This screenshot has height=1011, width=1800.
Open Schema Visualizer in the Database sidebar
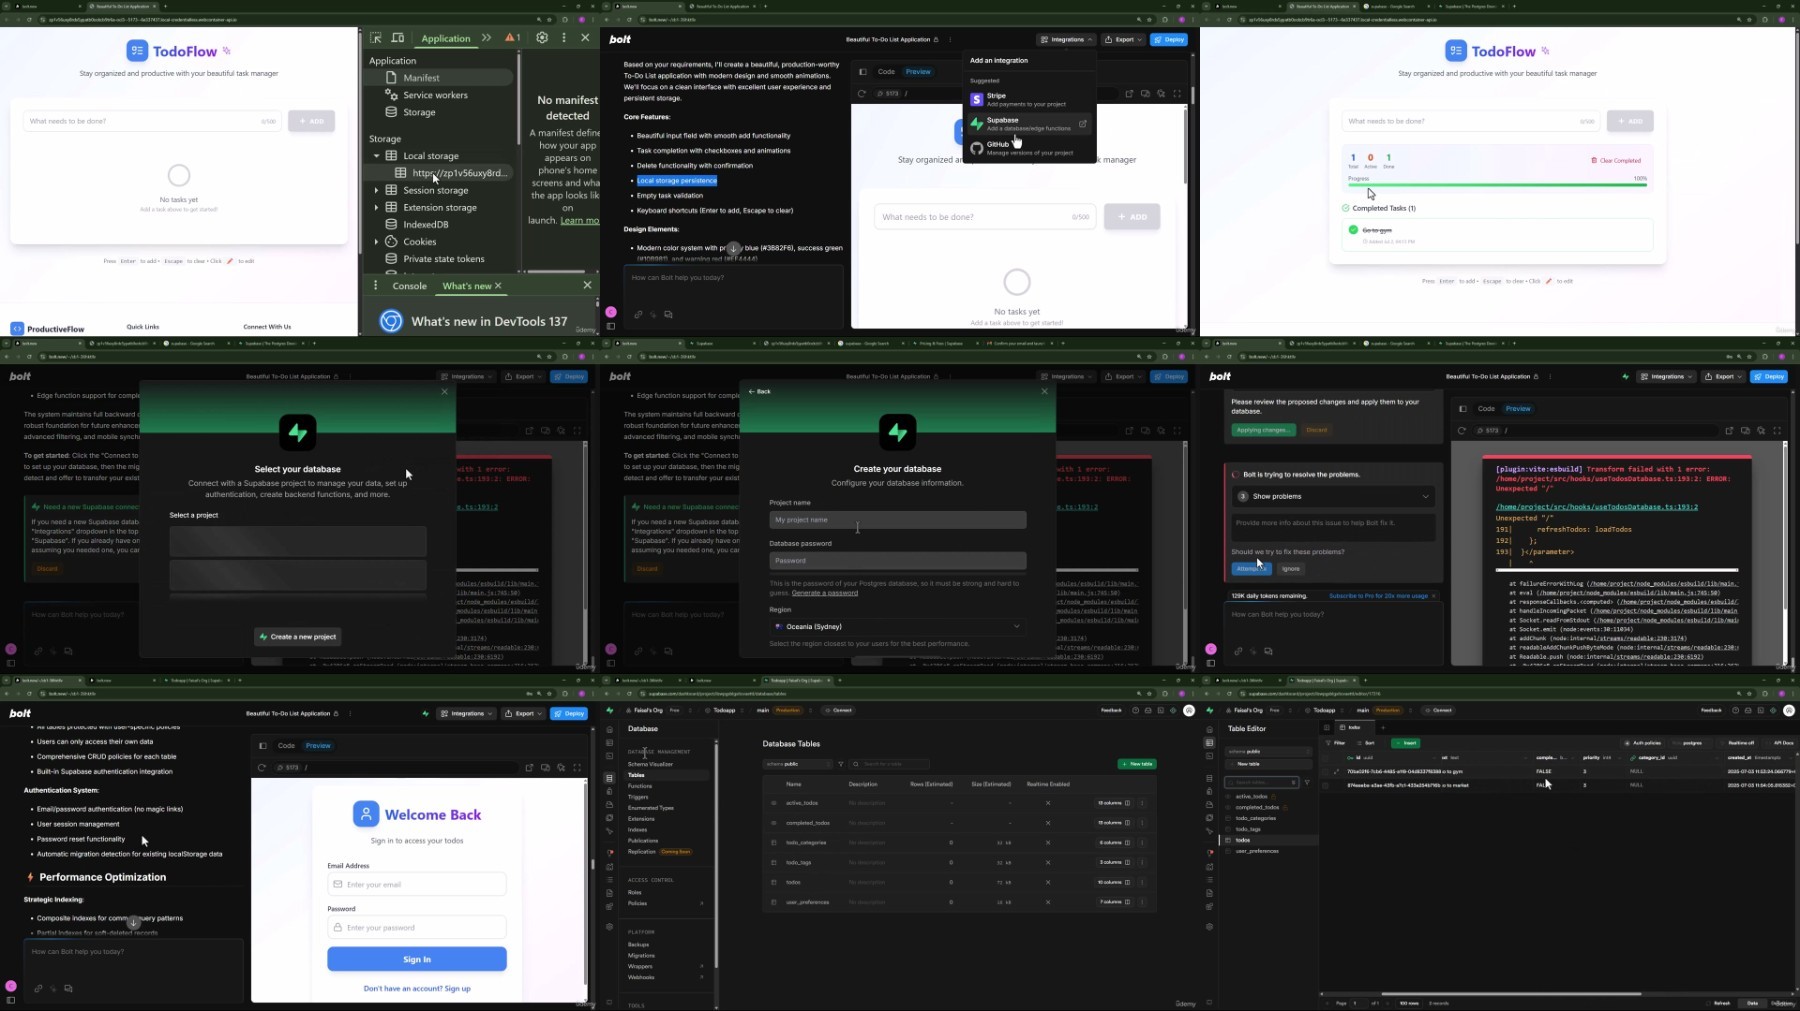[650, 764]
